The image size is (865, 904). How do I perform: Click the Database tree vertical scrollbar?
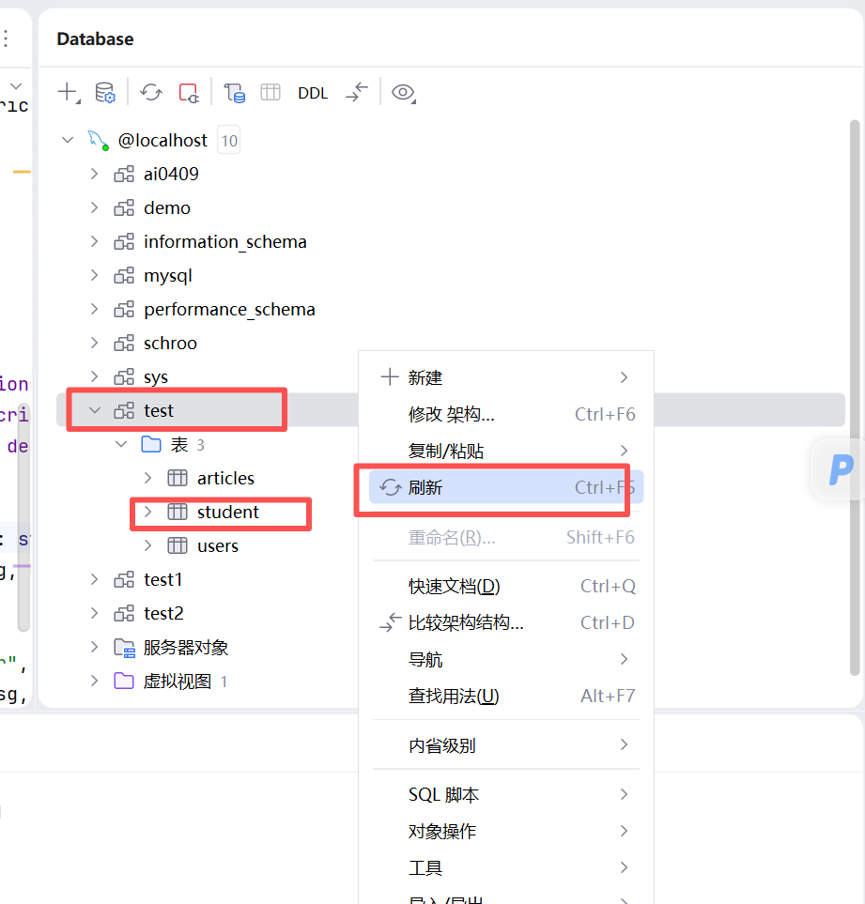click(x=855, y=398)
